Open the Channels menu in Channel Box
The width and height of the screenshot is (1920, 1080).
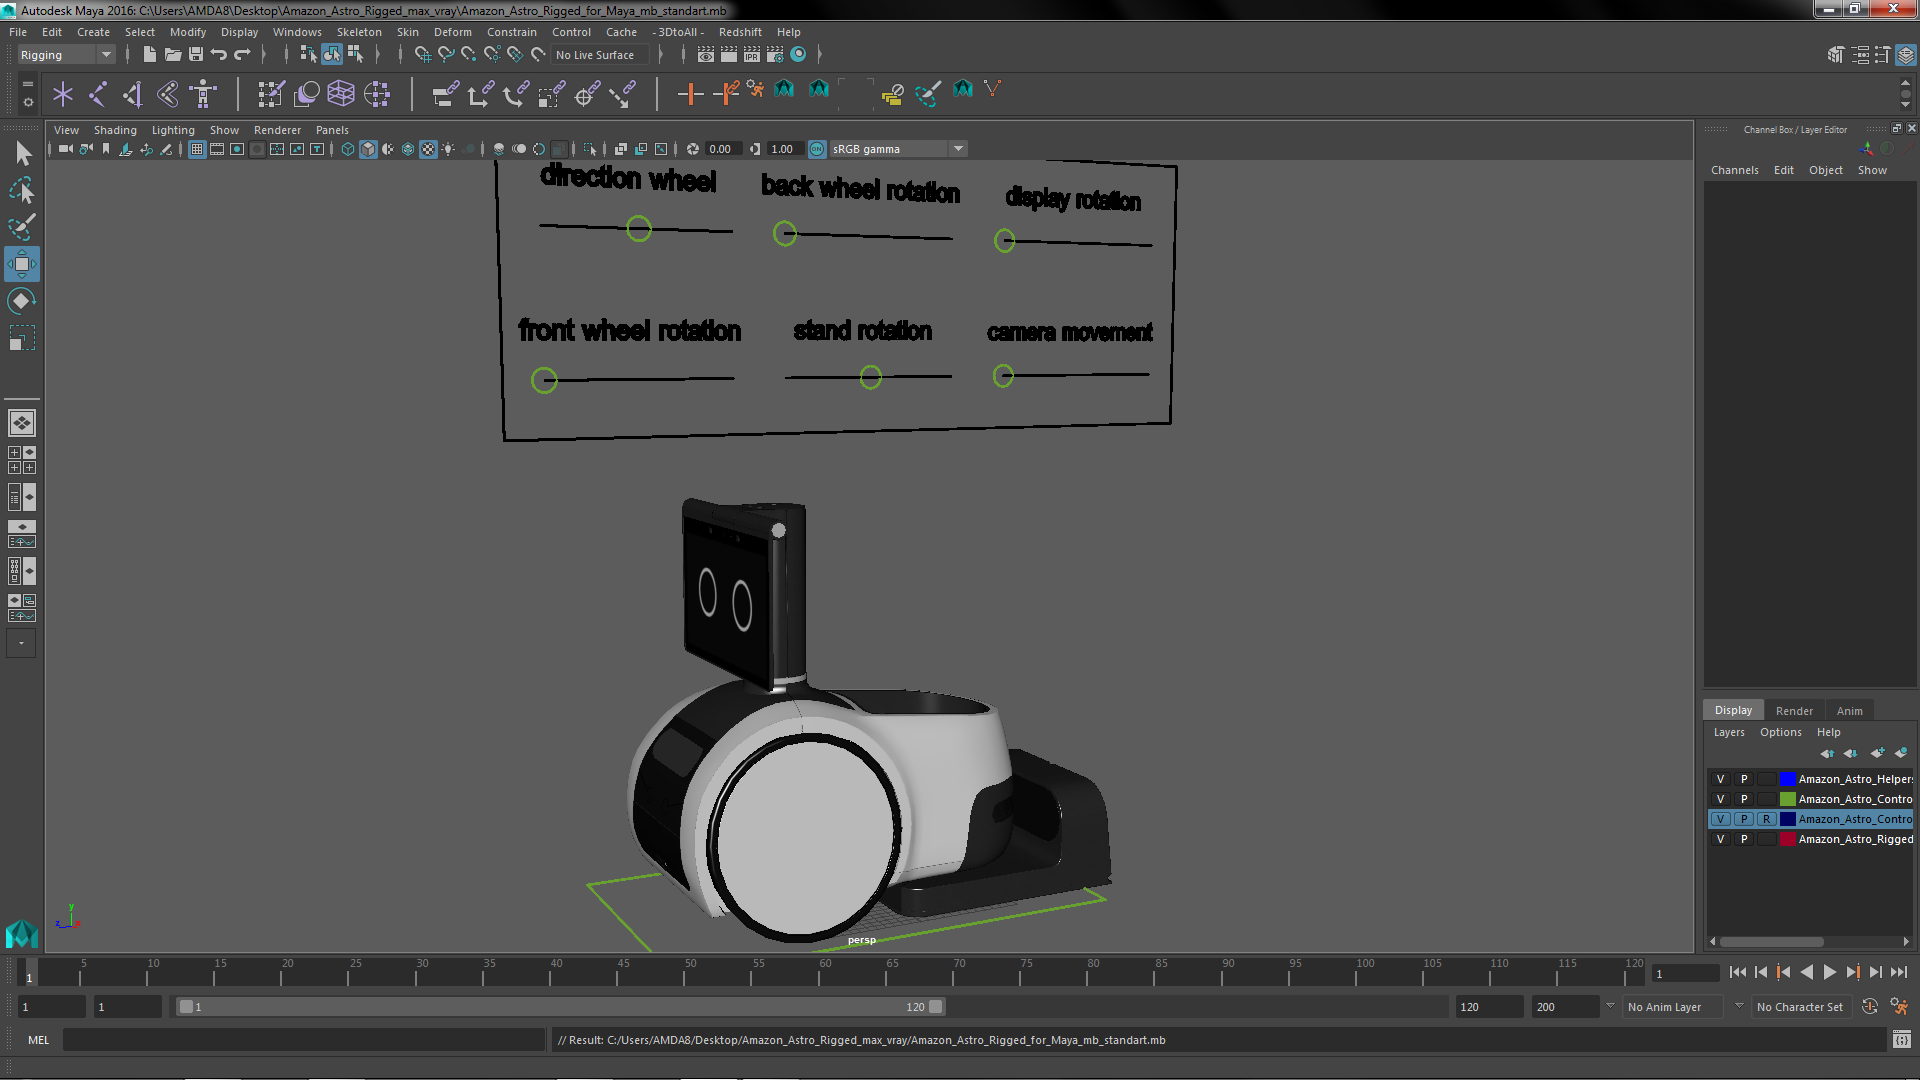click(x=1734, y=170)
